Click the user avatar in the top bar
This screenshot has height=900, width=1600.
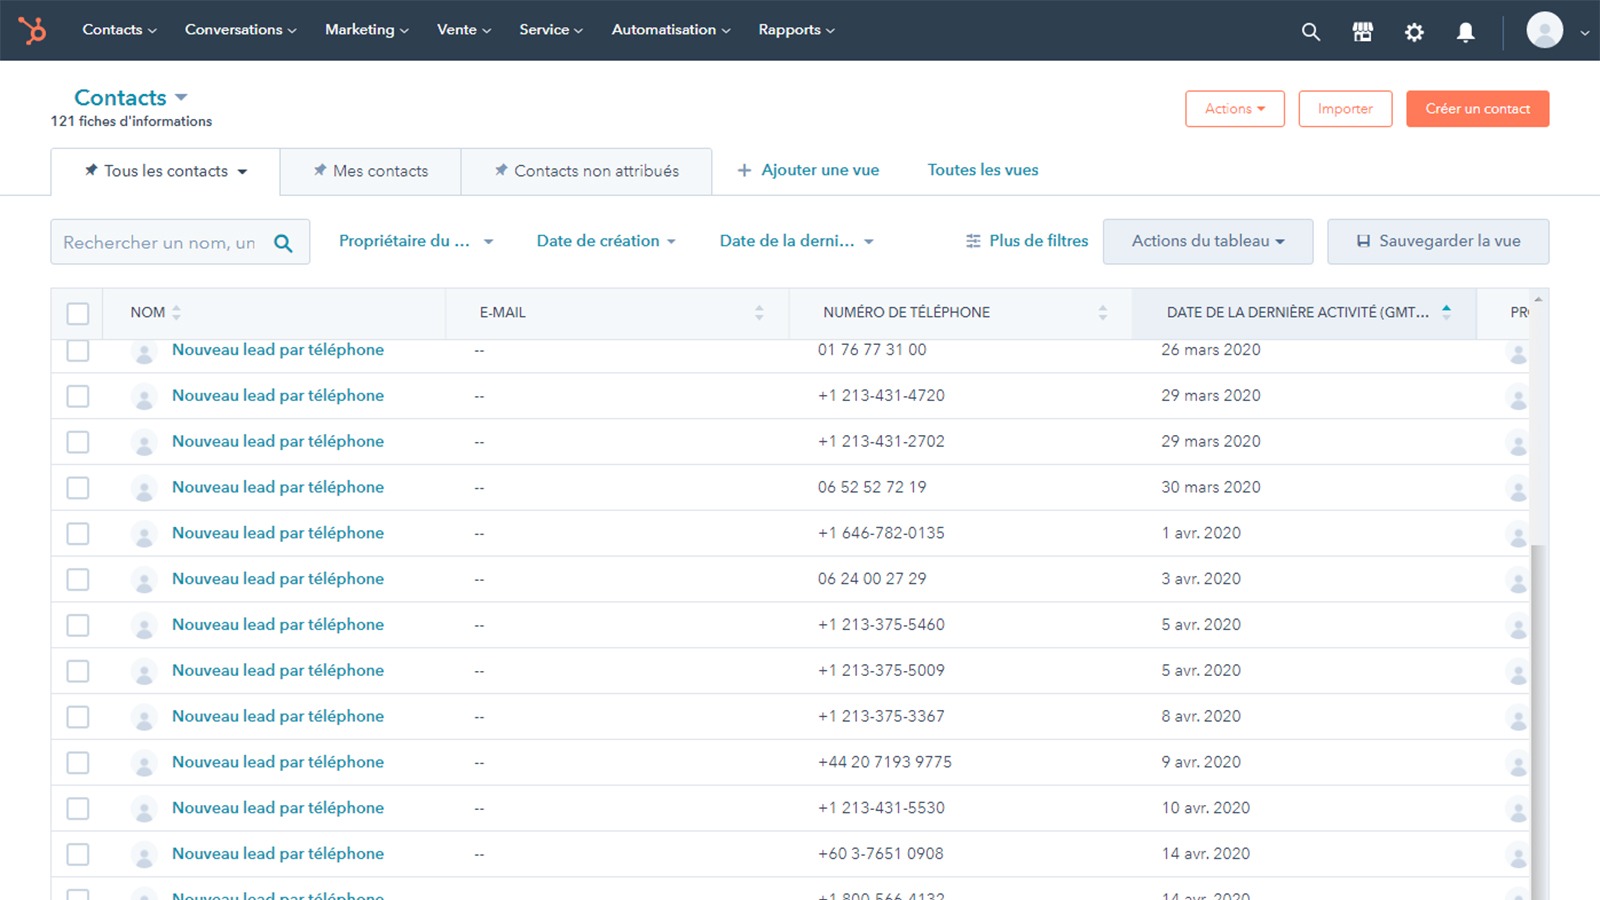pos(1543,30)
